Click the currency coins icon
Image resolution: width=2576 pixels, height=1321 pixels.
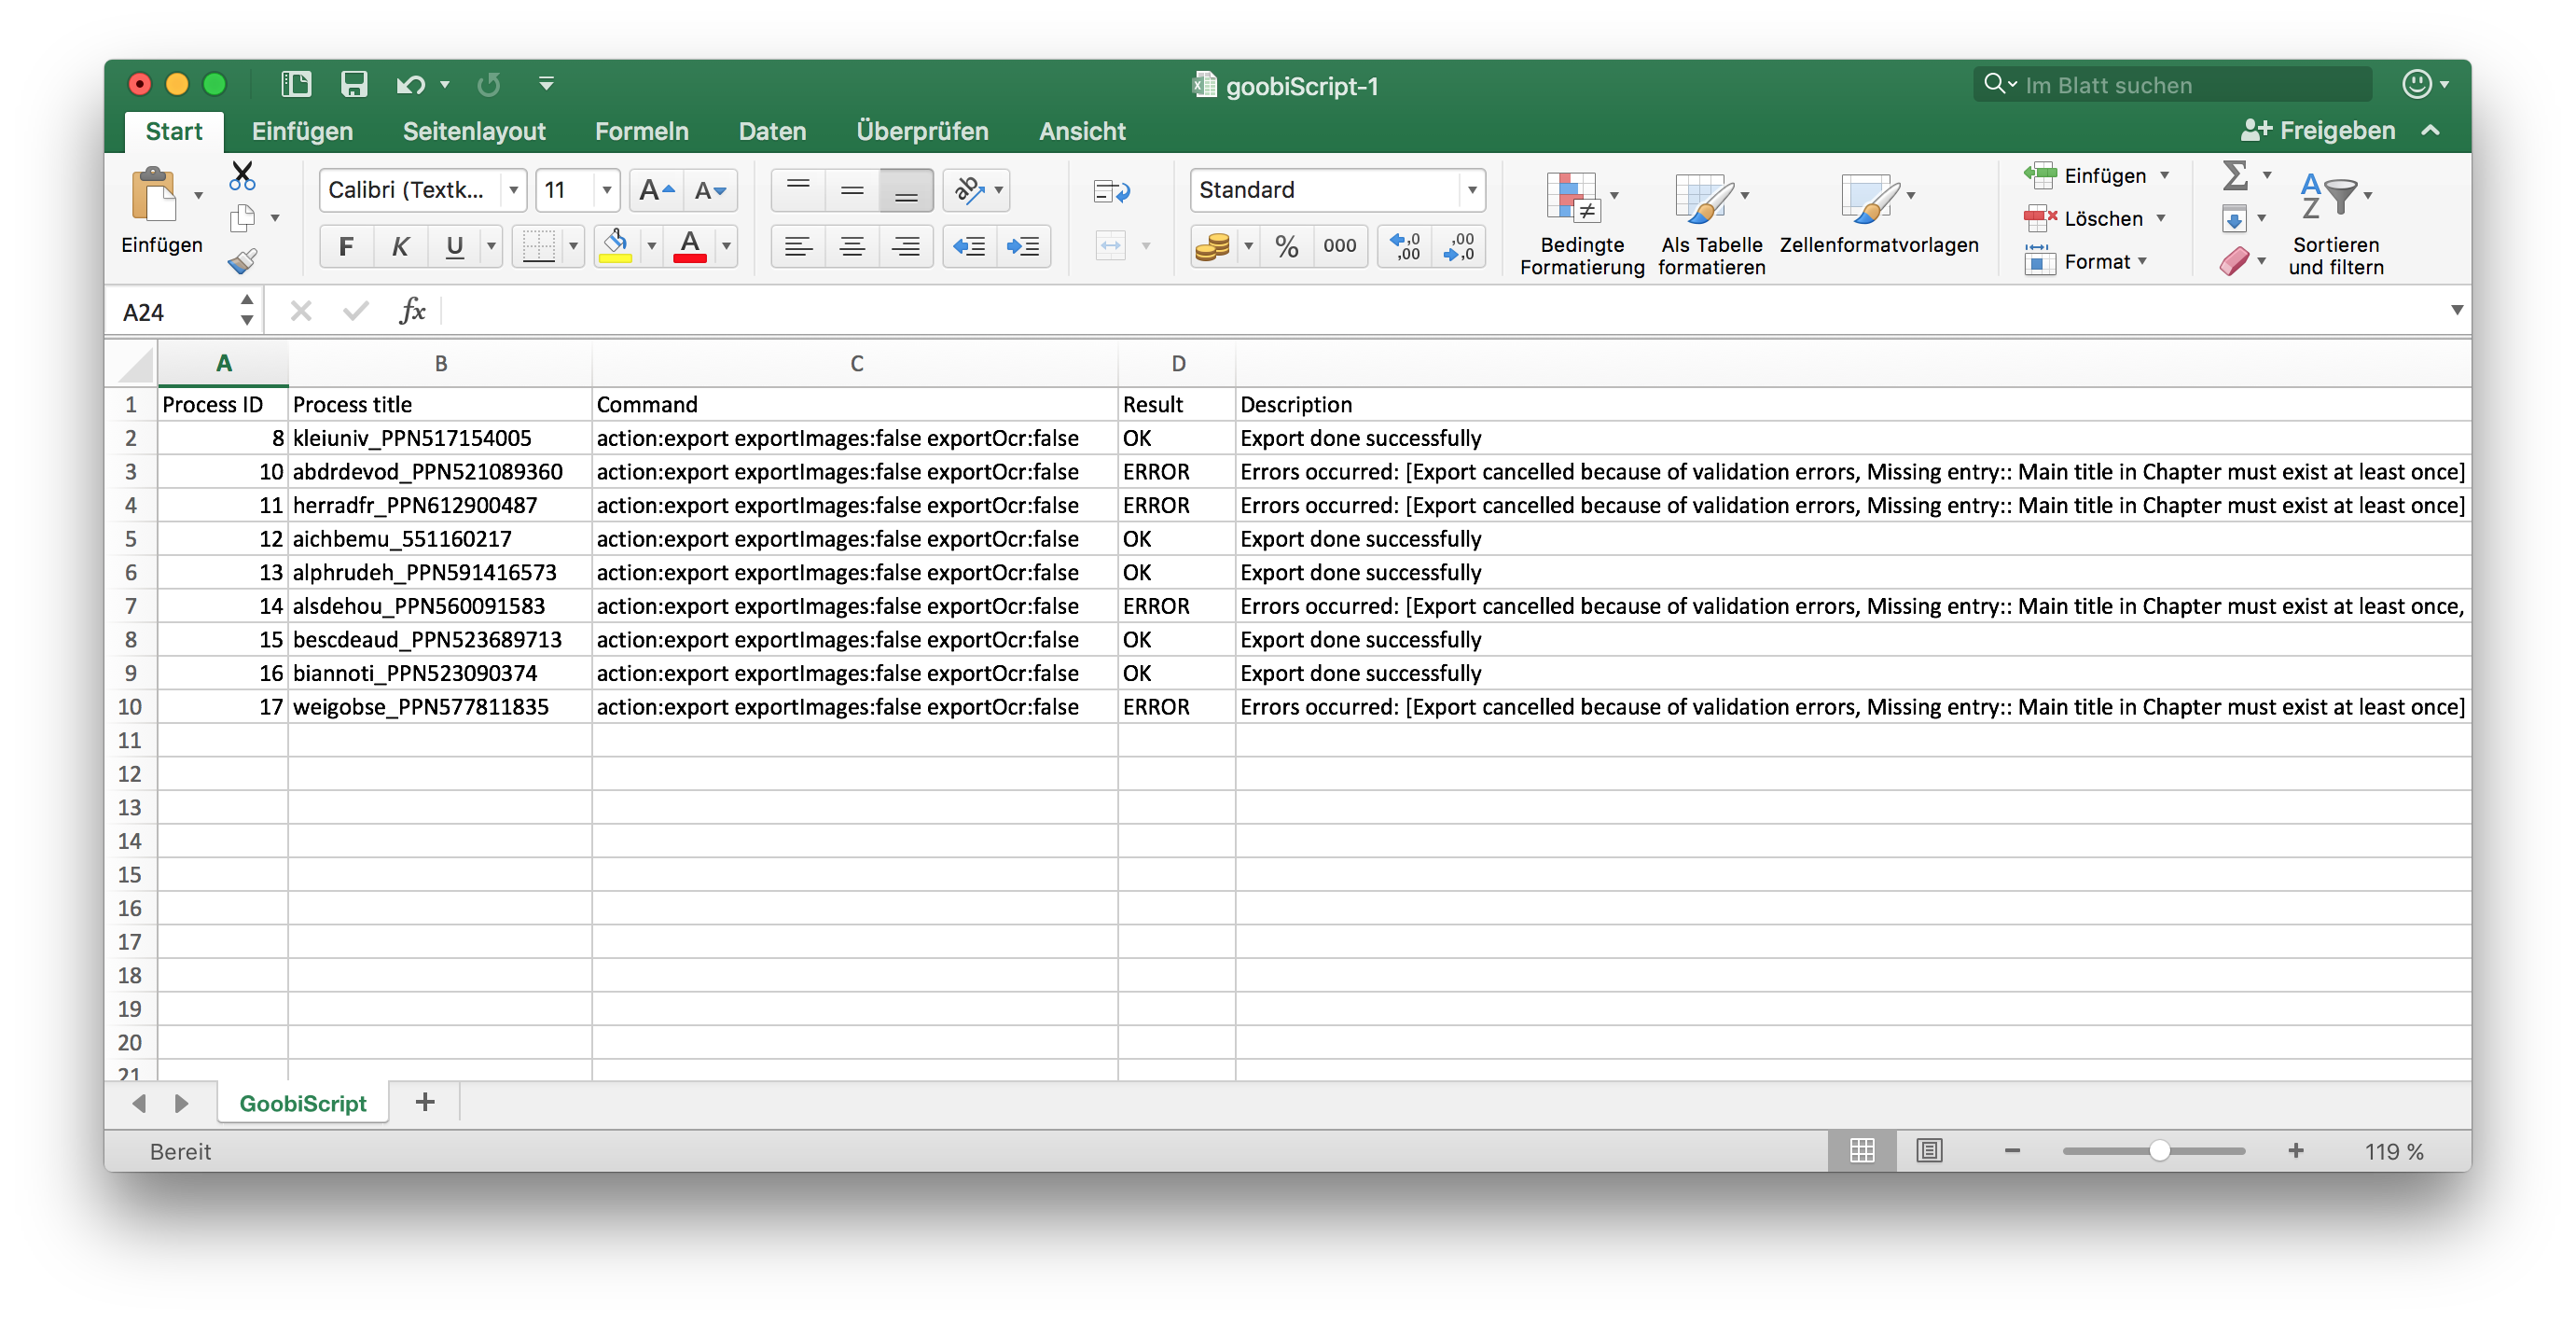(1212, 246)
